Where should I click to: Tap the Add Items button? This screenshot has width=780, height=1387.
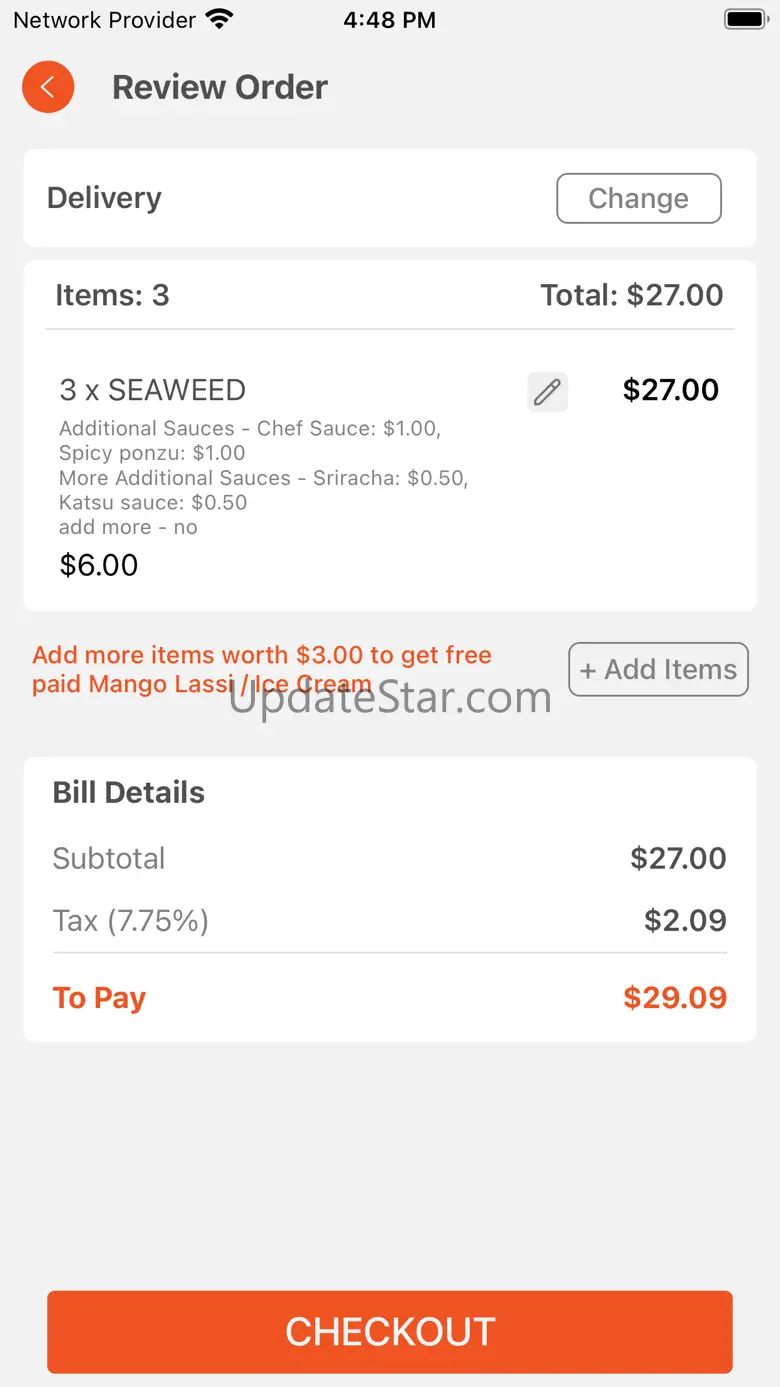pyautogui.click(x=658, y=669)
